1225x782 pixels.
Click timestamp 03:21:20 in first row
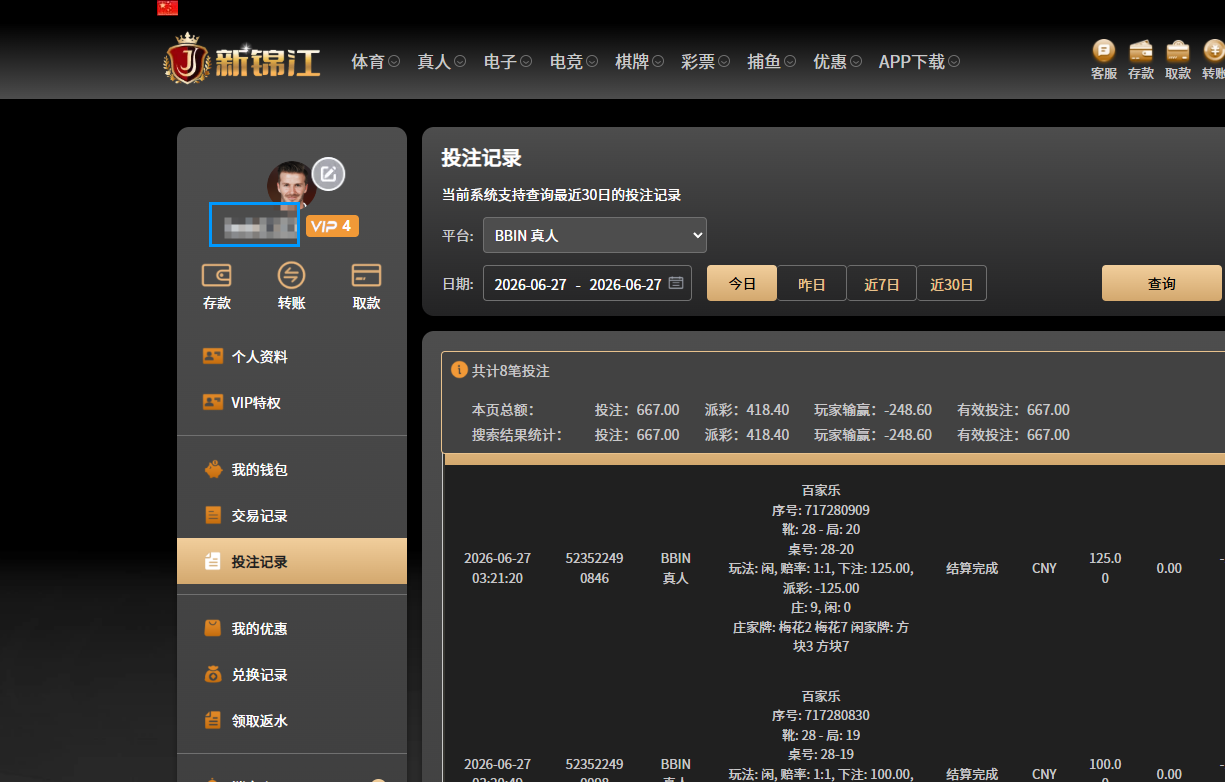point(497,578)
